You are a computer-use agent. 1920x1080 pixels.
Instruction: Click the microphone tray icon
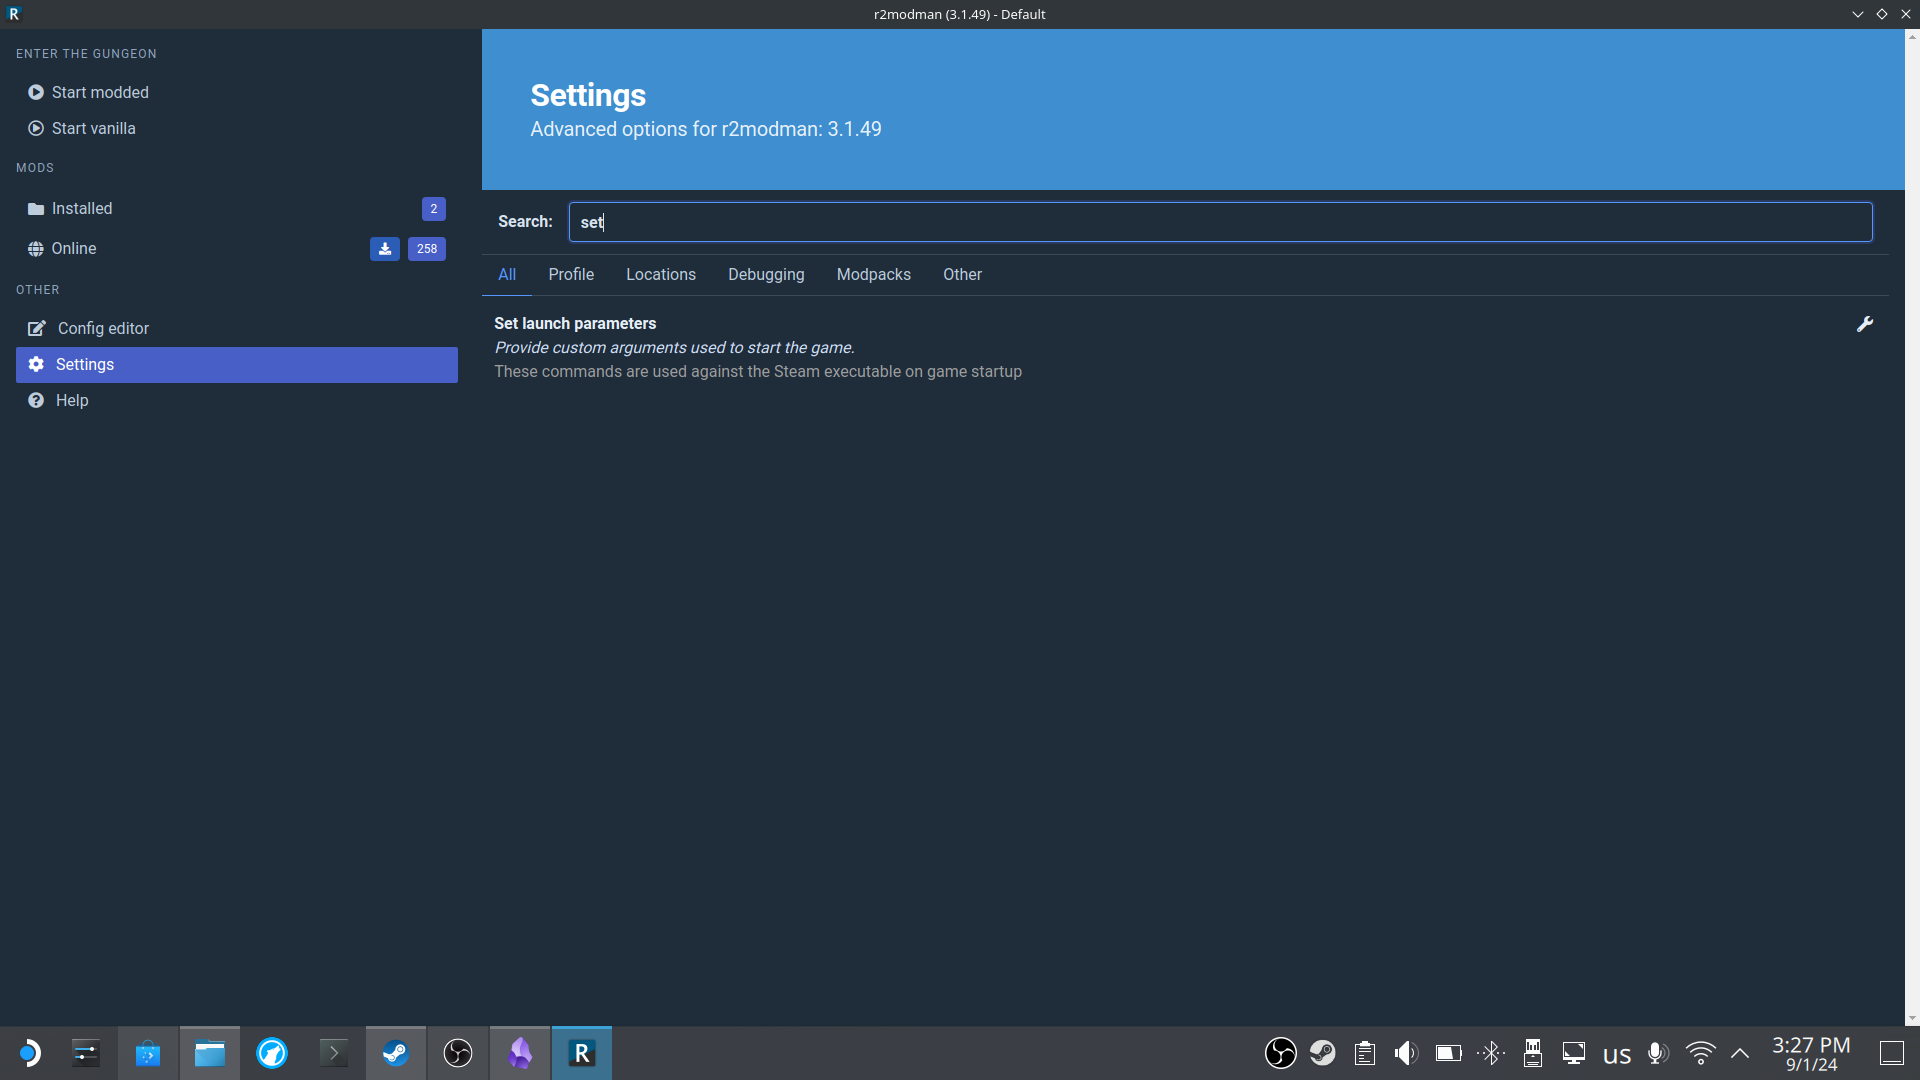tap(1658, 1053)
